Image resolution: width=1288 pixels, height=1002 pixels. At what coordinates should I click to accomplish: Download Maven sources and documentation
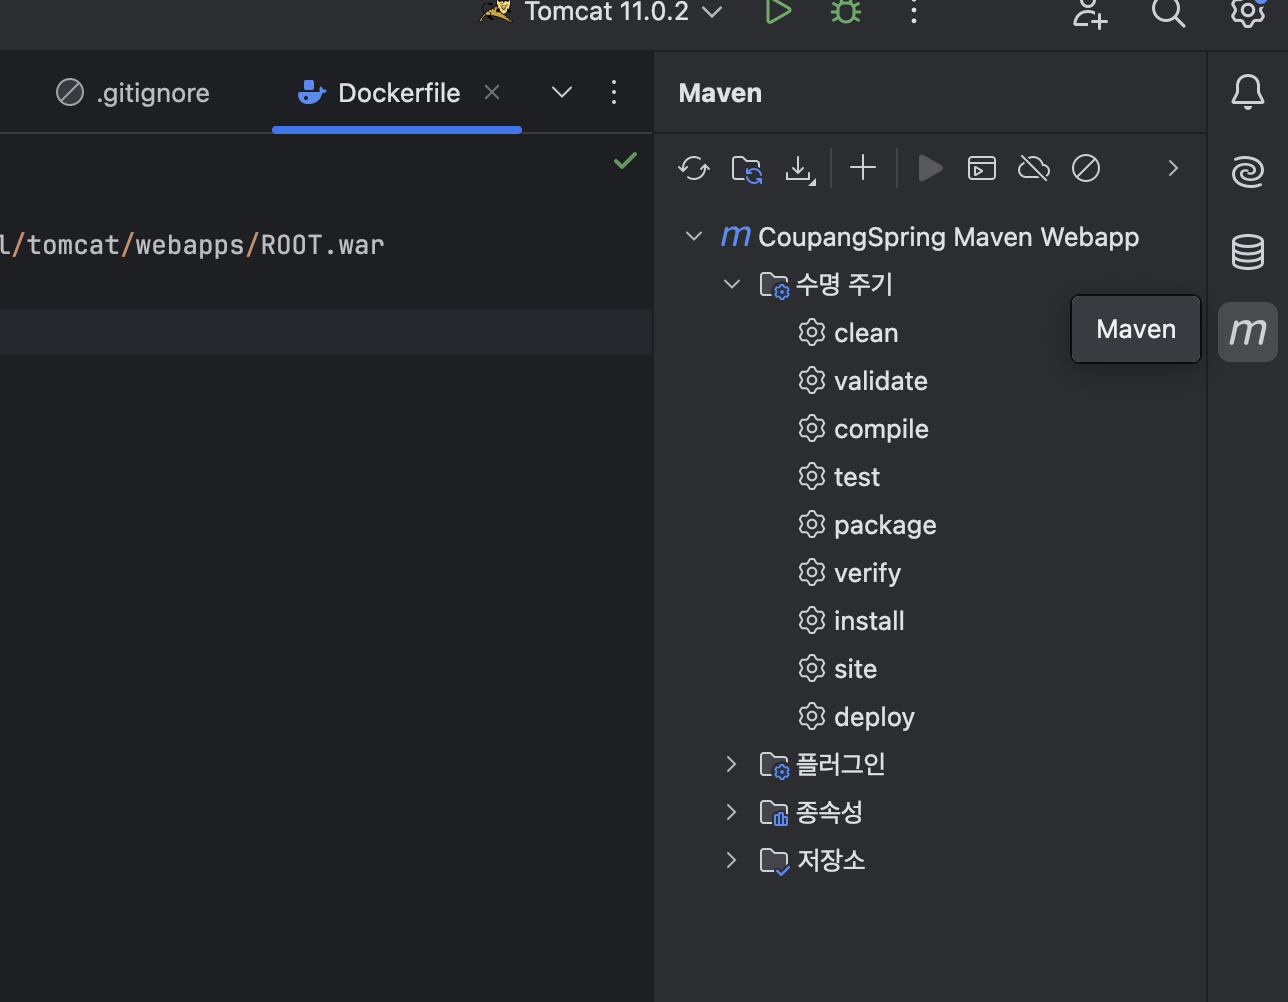799,168
